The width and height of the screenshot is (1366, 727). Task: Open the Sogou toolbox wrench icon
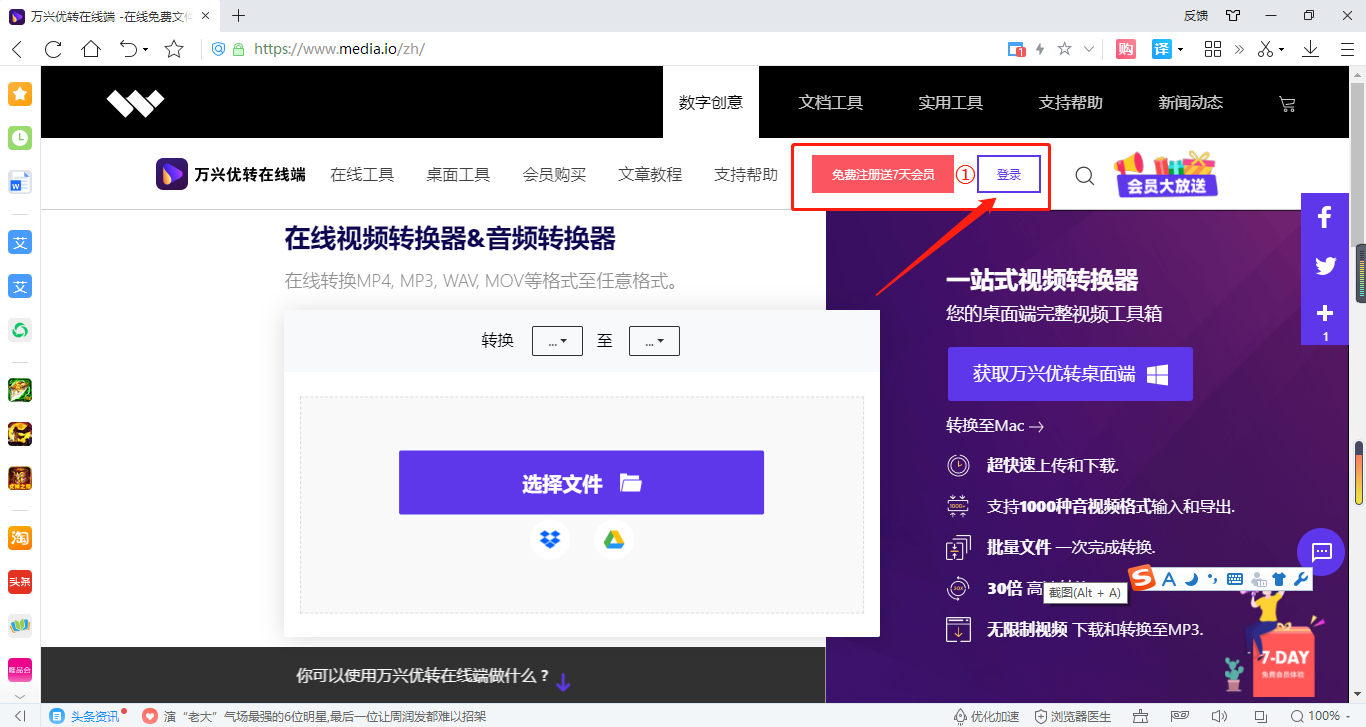click(x=1300, y=579)
